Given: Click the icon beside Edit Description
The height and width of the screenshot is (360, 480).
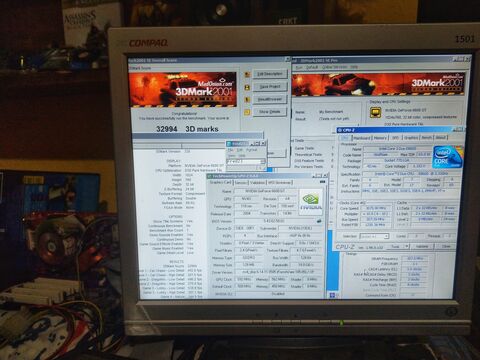Looking at the screenshot, I should 247,75.
